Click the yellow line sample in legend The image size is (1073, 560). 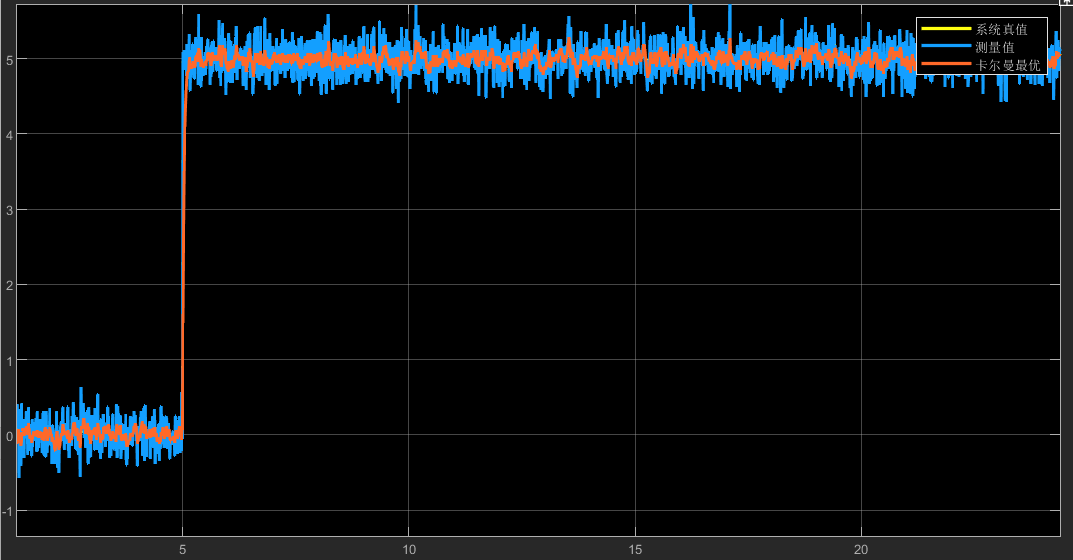(946, 29)
